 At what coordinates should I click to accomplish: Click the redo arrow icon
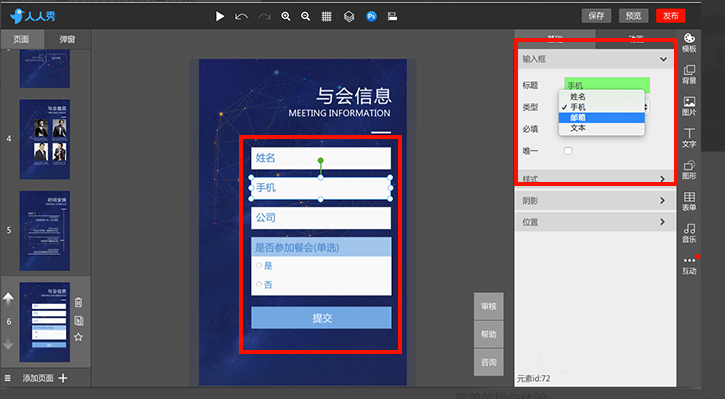pos(264,17)
